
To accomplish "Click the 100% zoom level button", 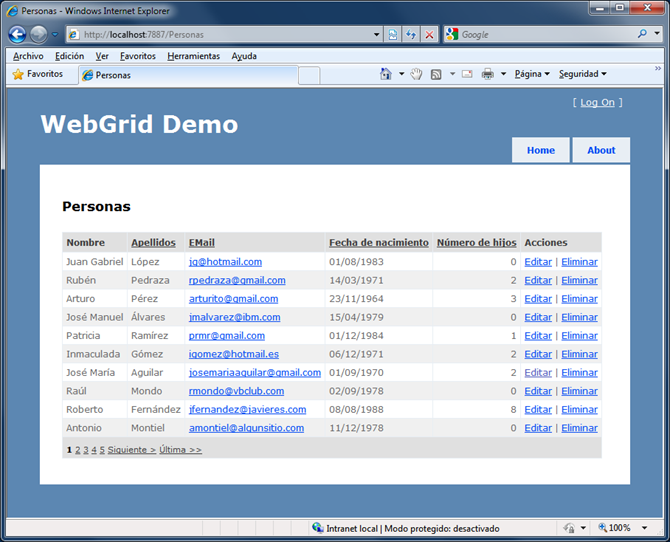I will [x=614, y=528].
